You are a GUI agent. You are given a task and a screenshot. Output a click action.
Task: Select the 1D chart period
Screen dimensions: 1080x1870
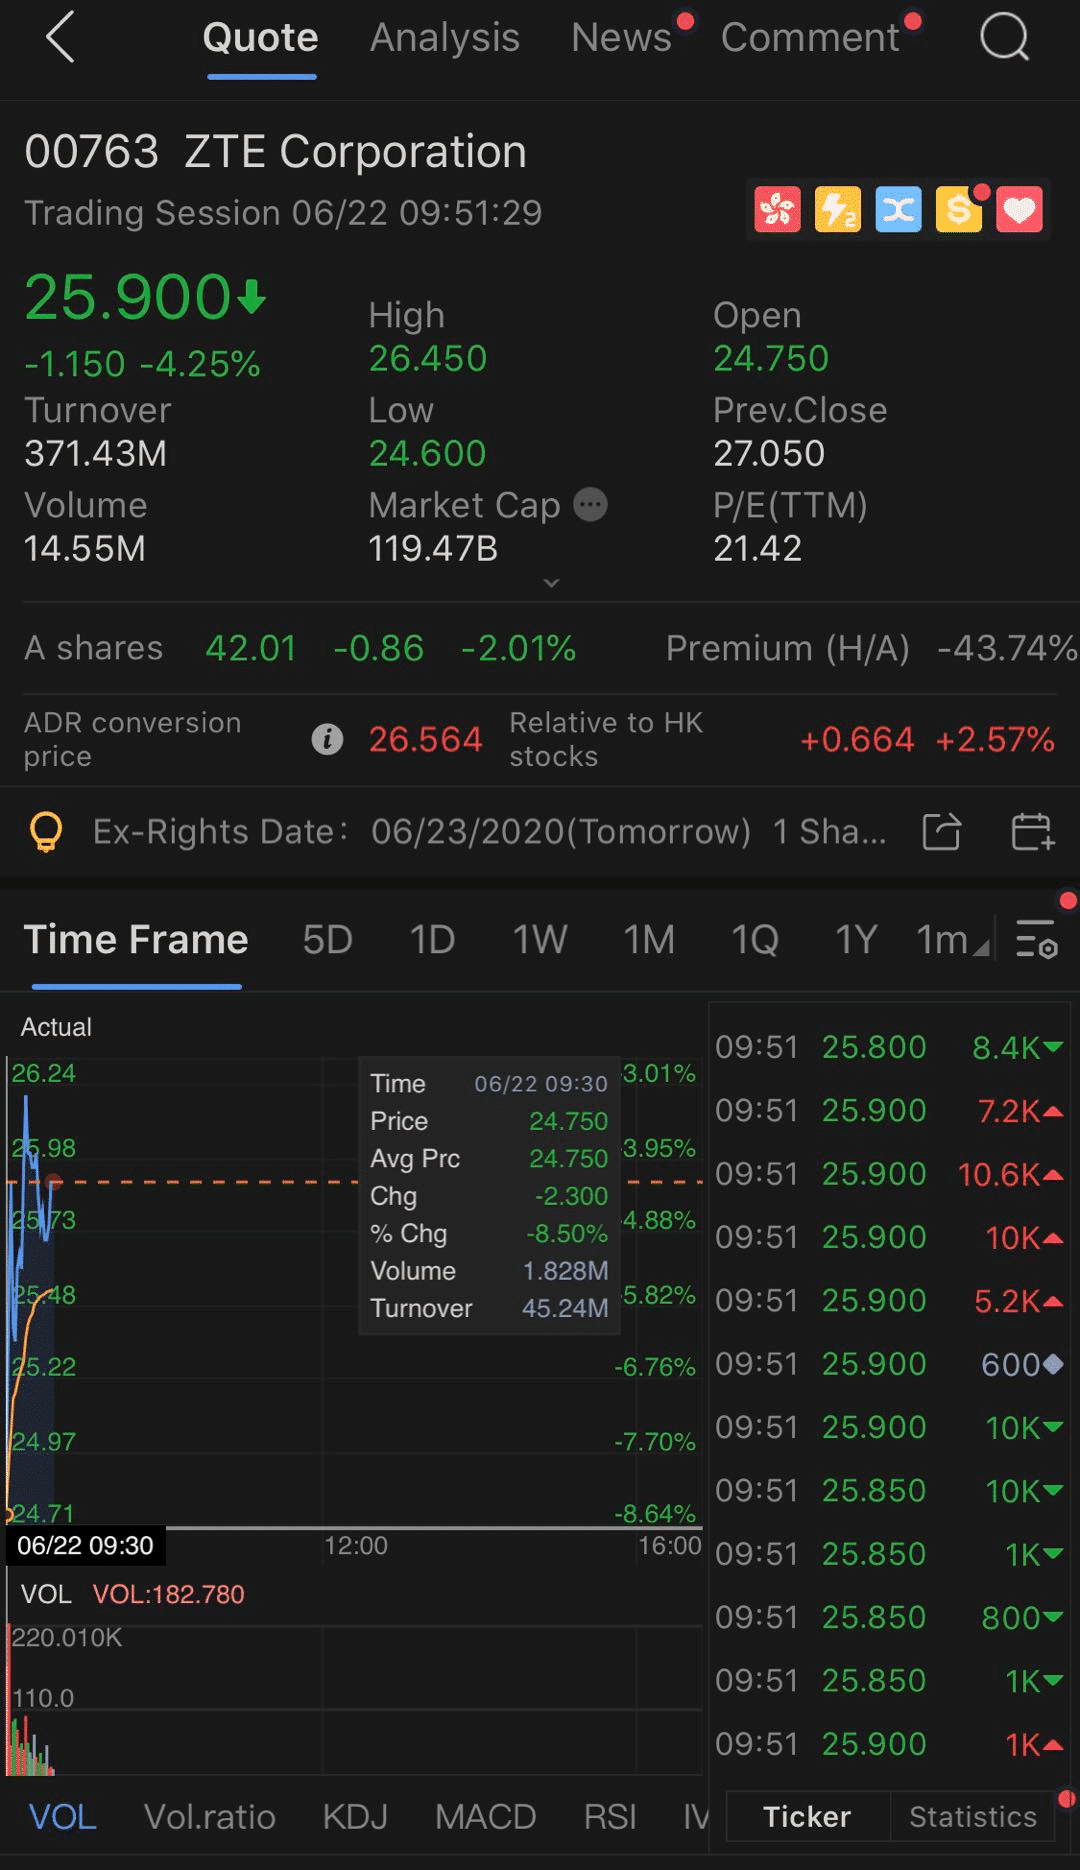432,940
